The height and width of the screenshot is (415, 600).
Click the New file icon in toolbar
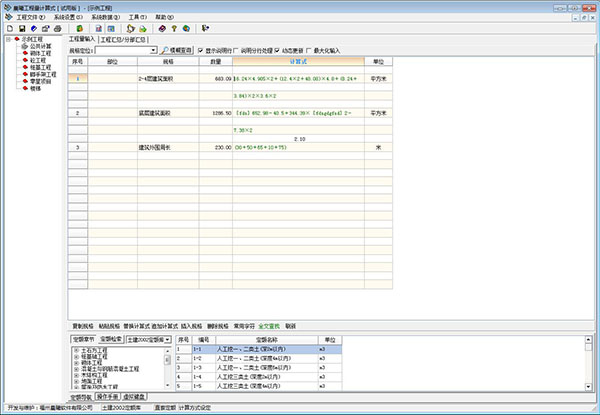10,28
